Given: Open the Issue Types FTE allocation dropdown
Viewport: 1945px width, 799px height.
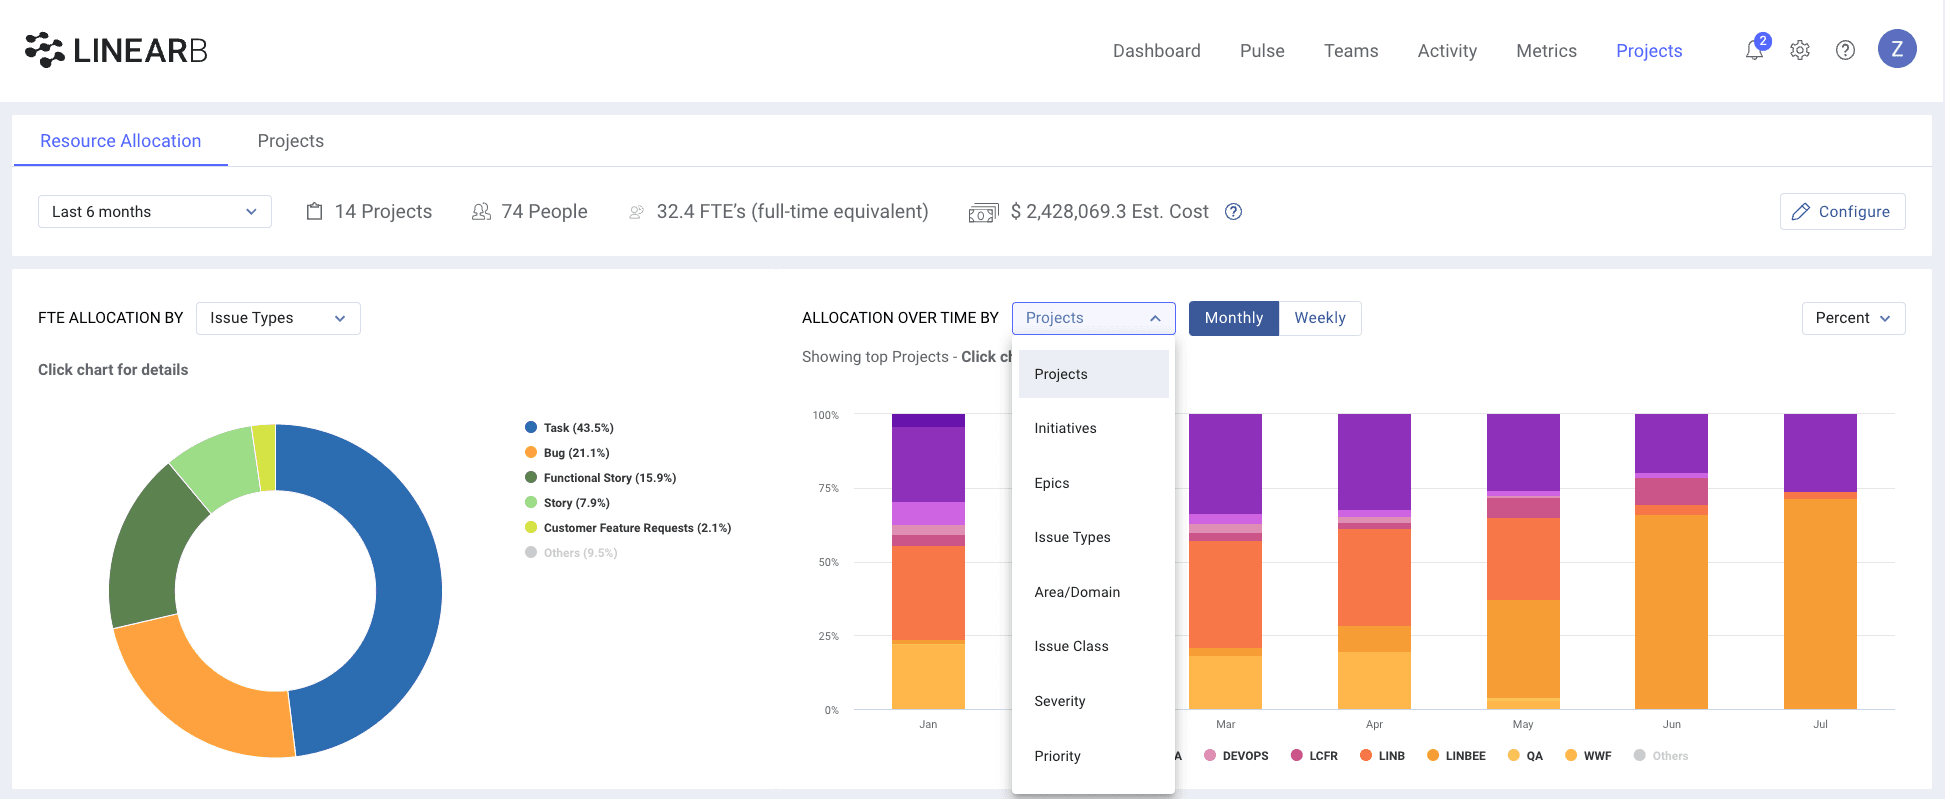Looking at the screenshot, I should pos(278,318).
